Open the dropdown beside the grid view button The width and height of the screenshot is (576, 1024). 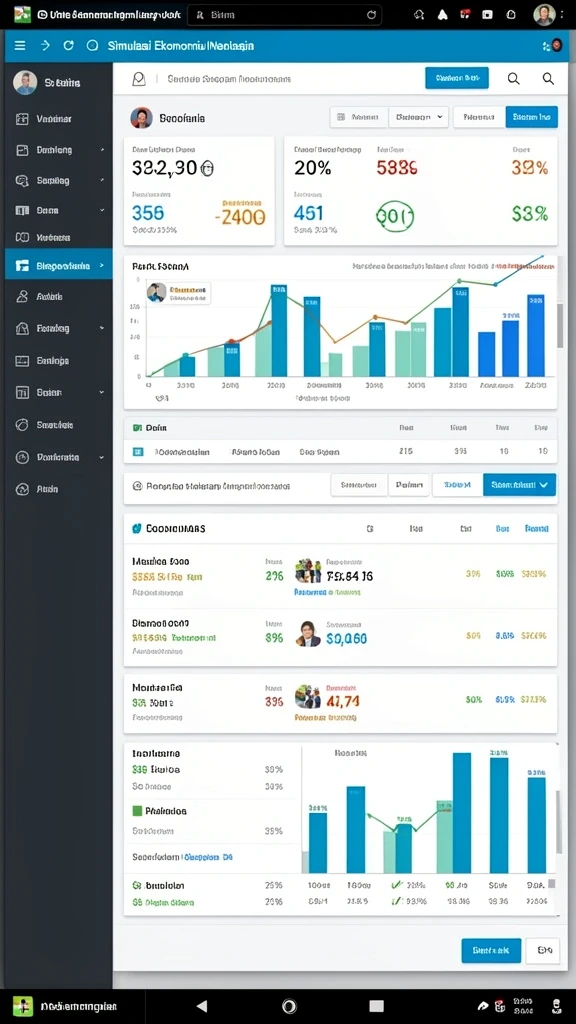point(419,117)
